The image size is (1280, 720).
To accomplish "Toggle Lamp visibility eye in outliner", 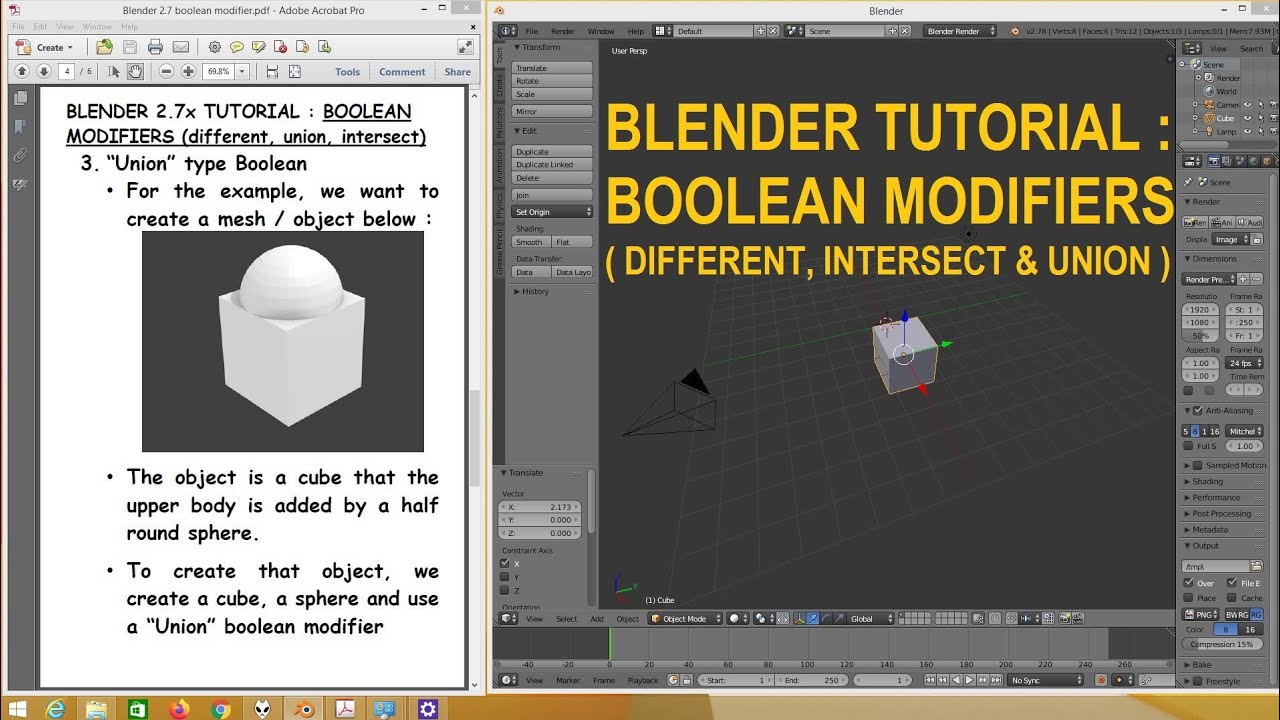I will coord(1247,131).
